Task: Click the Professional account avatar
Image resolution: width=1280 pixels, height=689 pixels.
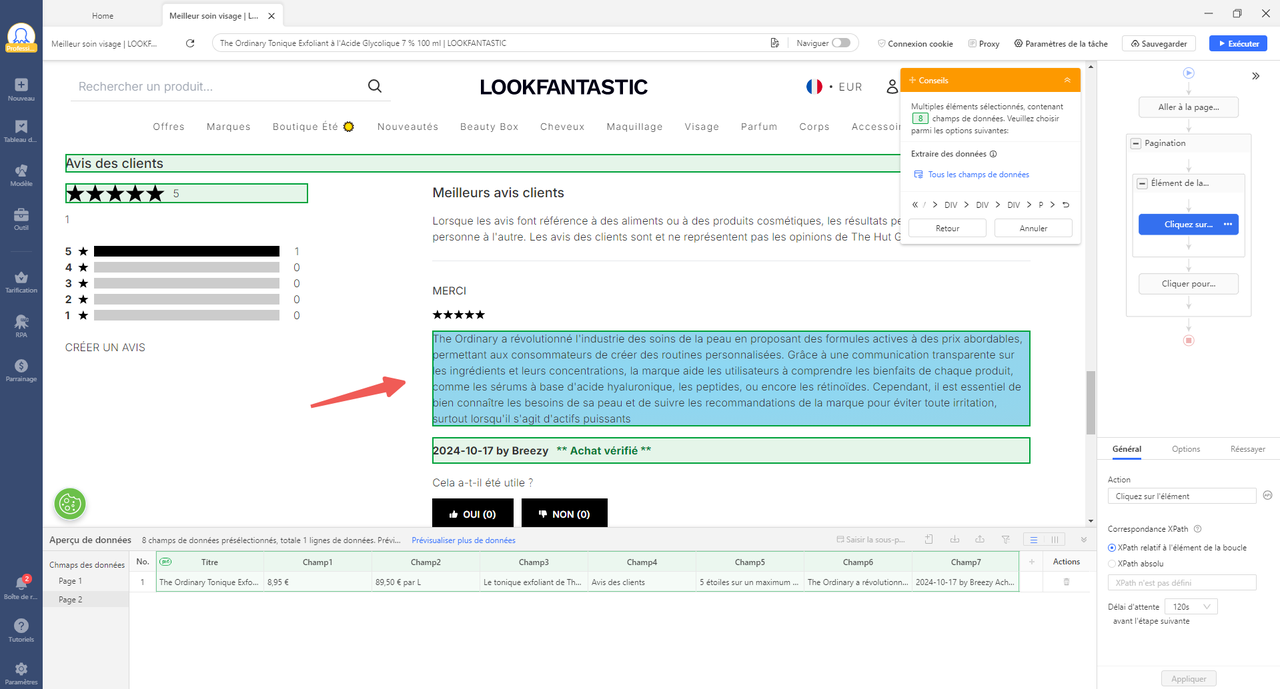Action: pos(21,37)
